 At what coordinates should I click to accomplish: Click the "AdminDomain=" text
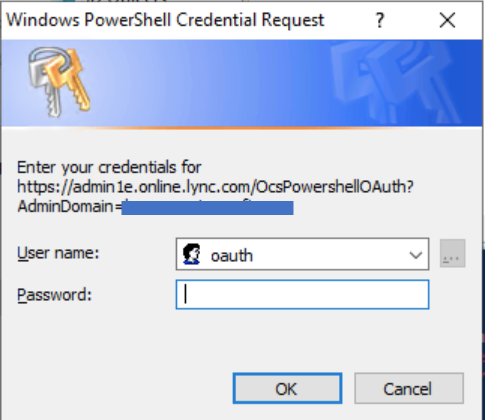[70, 206]
